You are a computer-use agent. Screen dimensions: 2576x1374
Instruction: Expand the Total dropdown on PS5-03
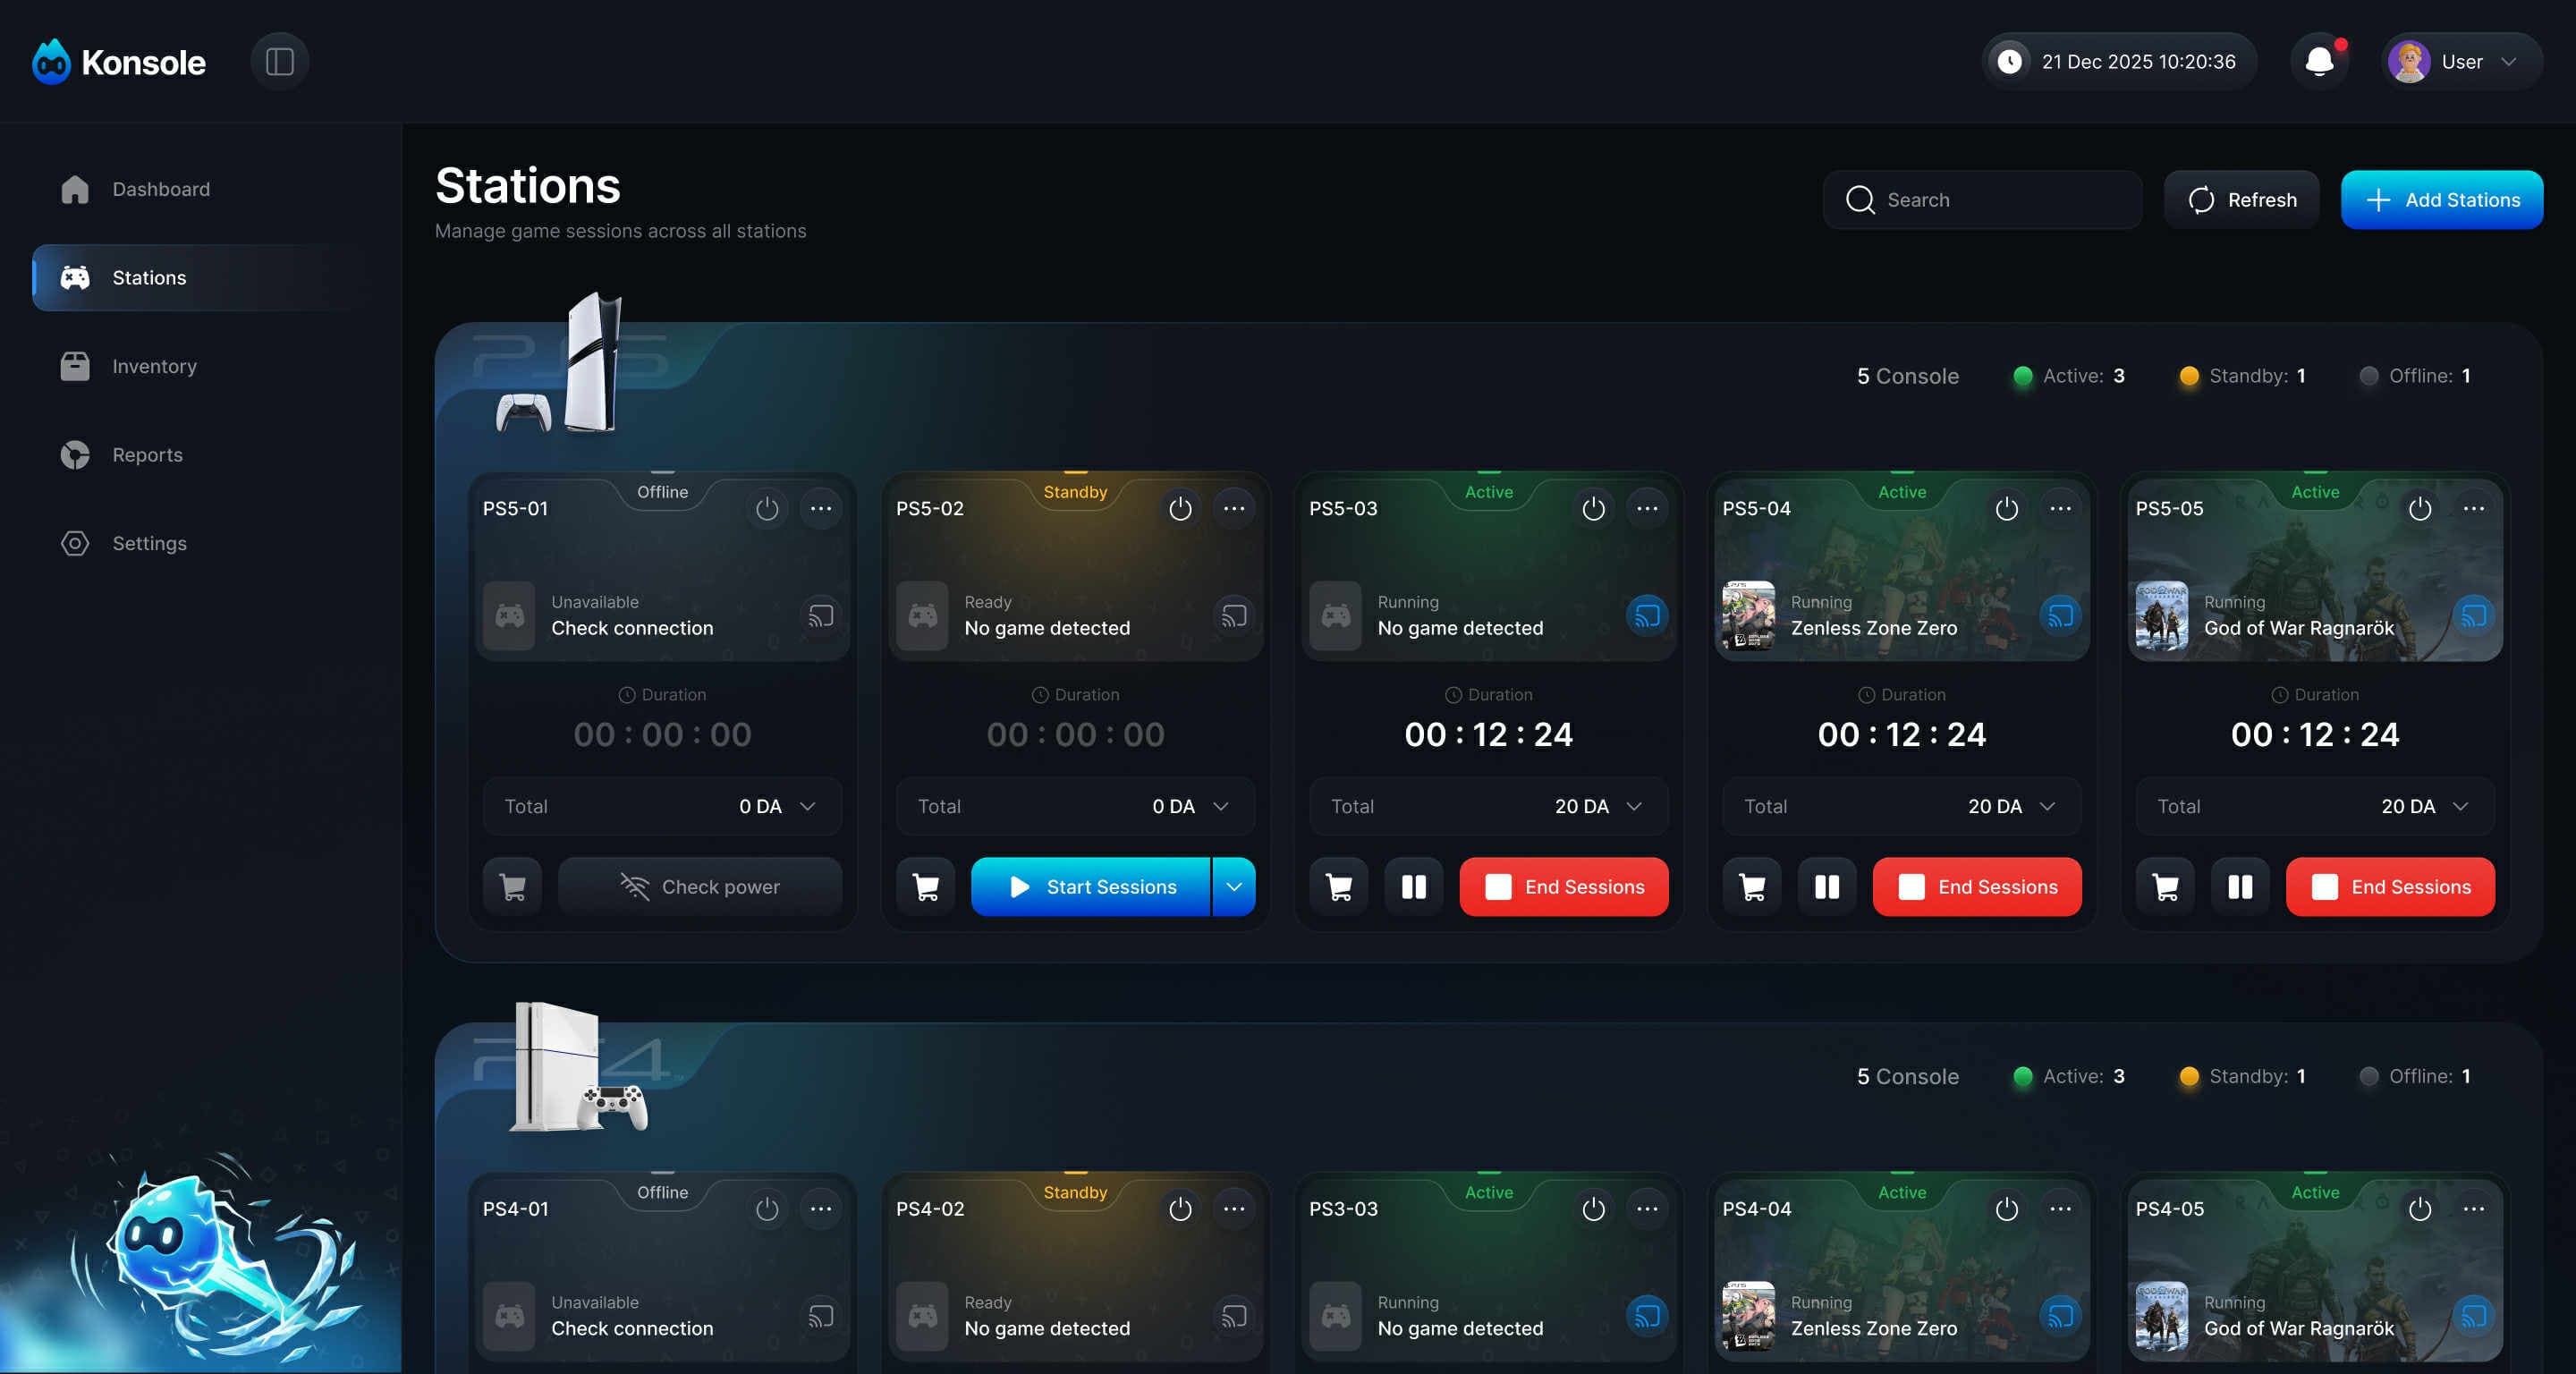[x=1634, y=806]
